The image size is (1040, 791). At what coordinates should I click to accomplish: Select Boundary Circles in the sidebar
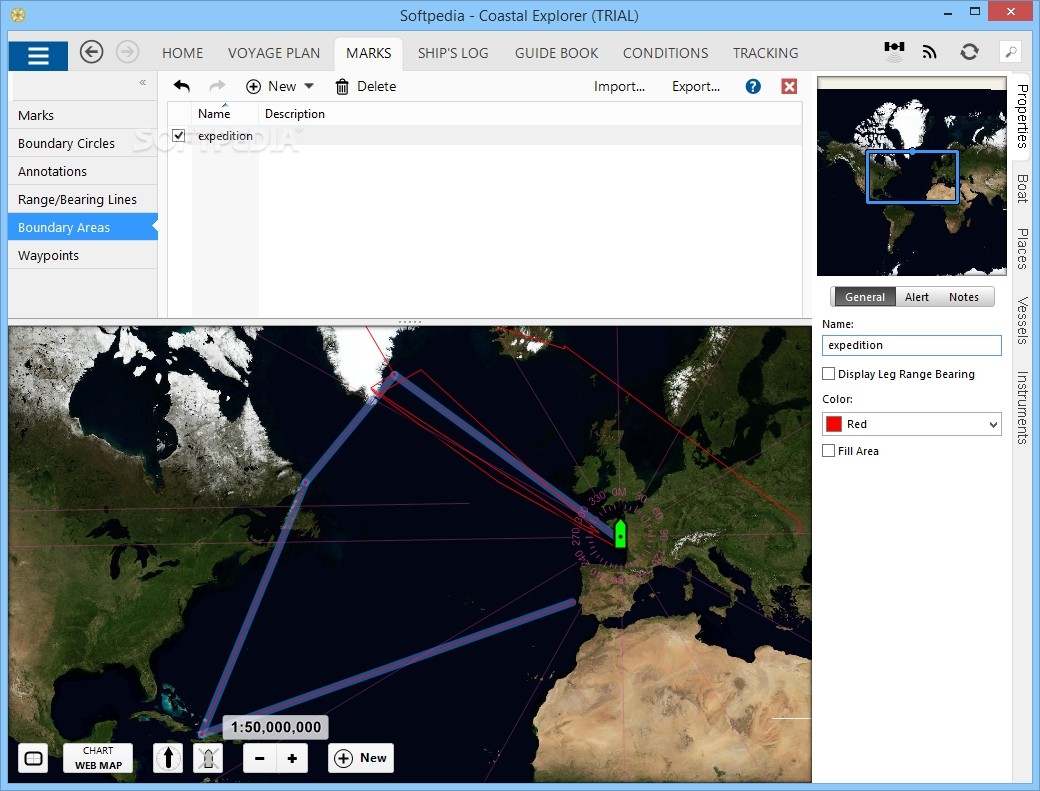[x=83, y=143]
